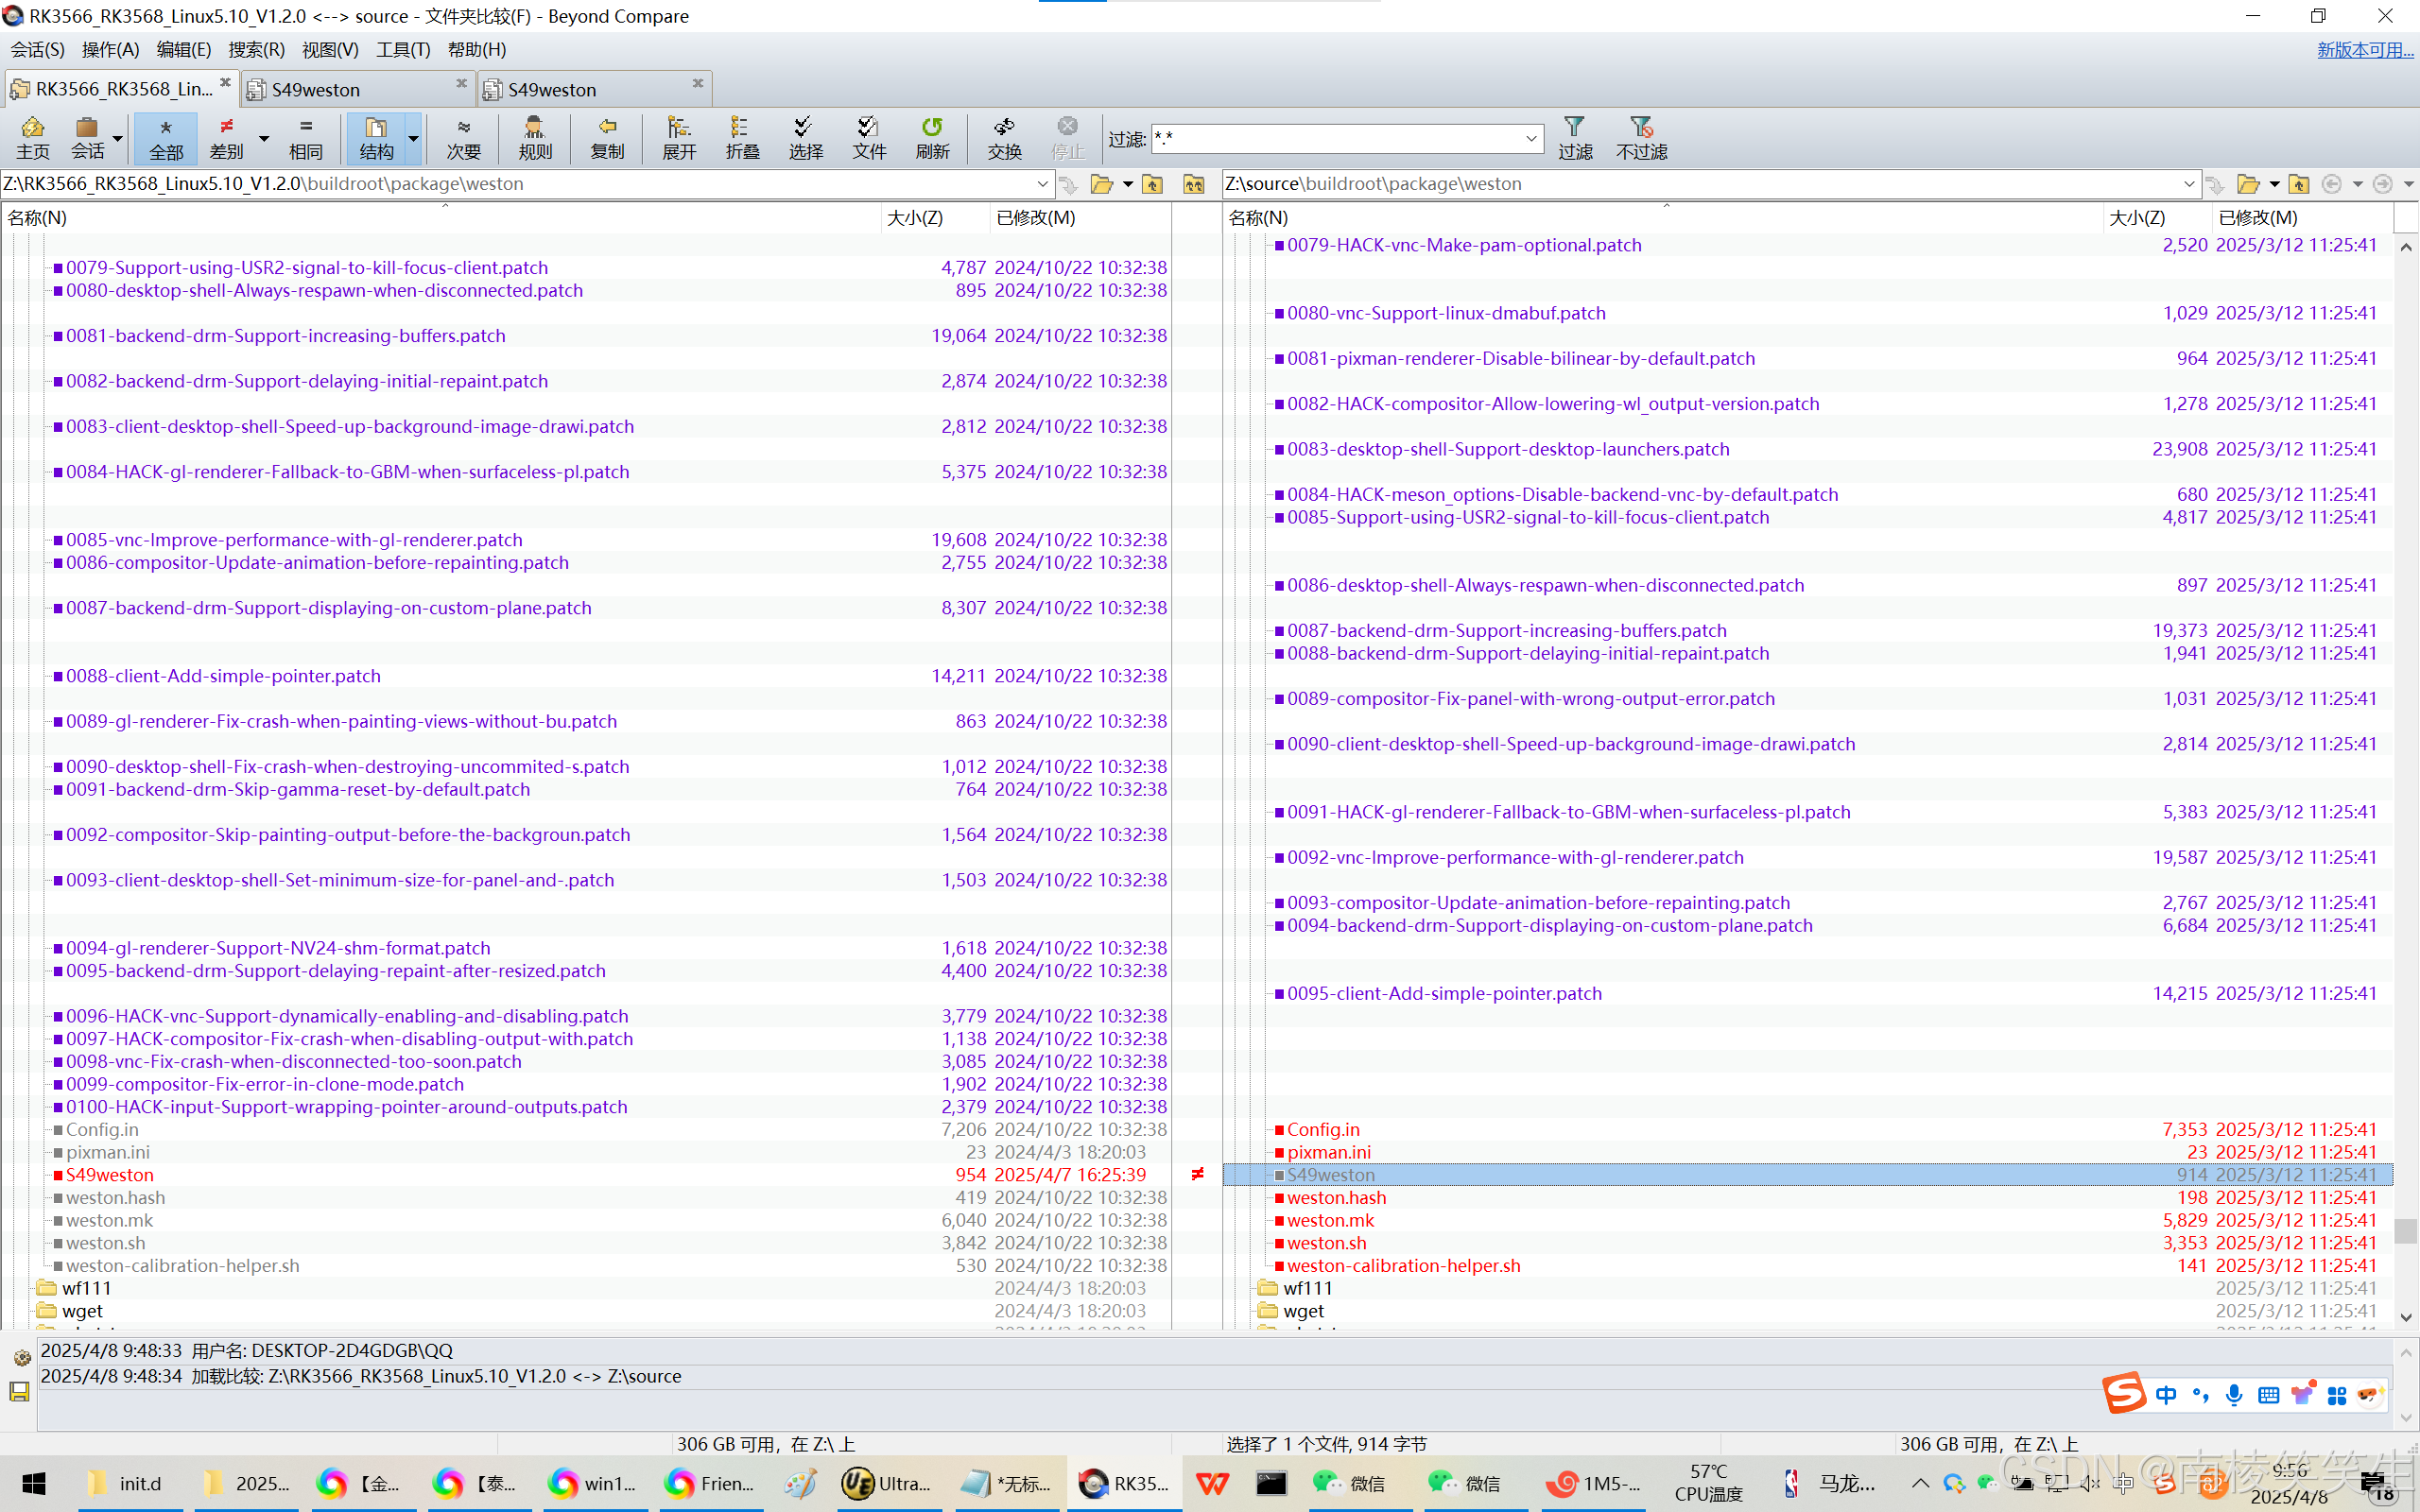
Task: Show only differences with 差别 button
Action: tap(226, 138)
